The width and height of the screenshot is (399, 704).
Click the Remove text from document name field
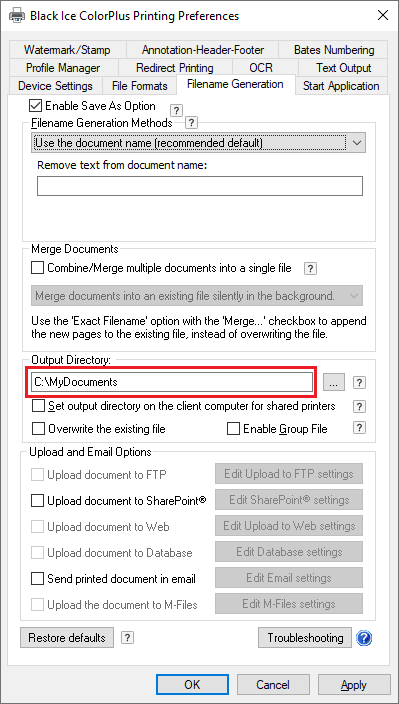(x=200, y=186)
